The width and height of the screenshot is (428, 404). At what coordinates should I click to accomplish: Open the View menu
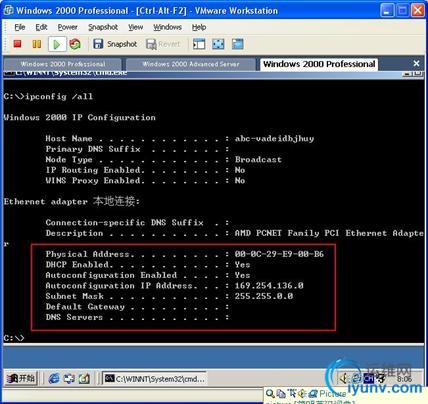136,27
